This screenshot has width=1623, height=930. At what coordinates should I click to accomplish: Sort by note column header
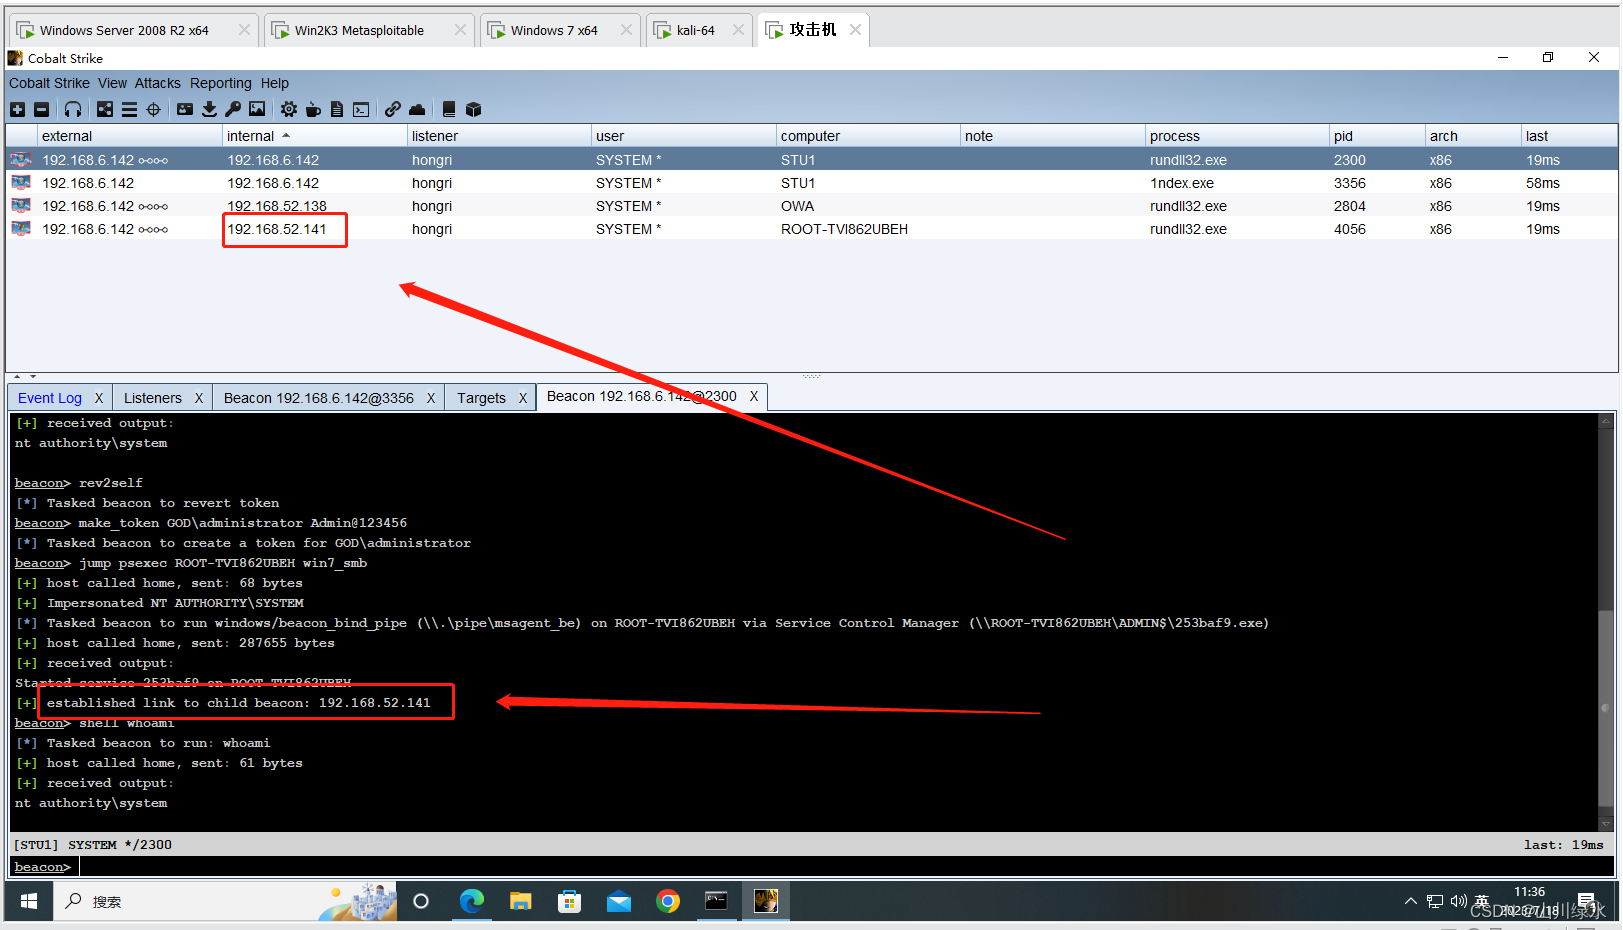[x=1053, y=136]
